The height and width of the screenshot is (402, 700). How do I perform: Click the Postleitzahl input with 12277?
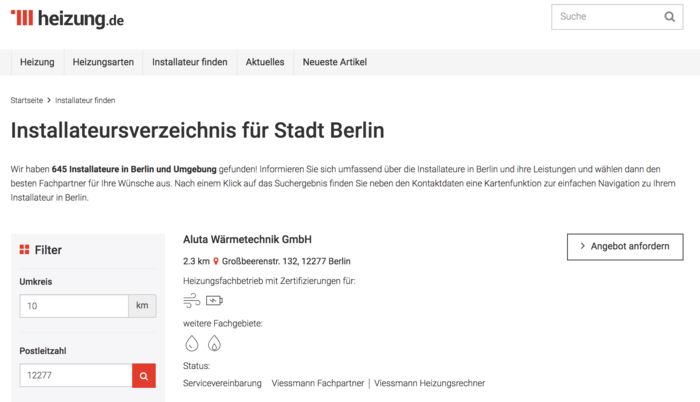click(76, 375)
